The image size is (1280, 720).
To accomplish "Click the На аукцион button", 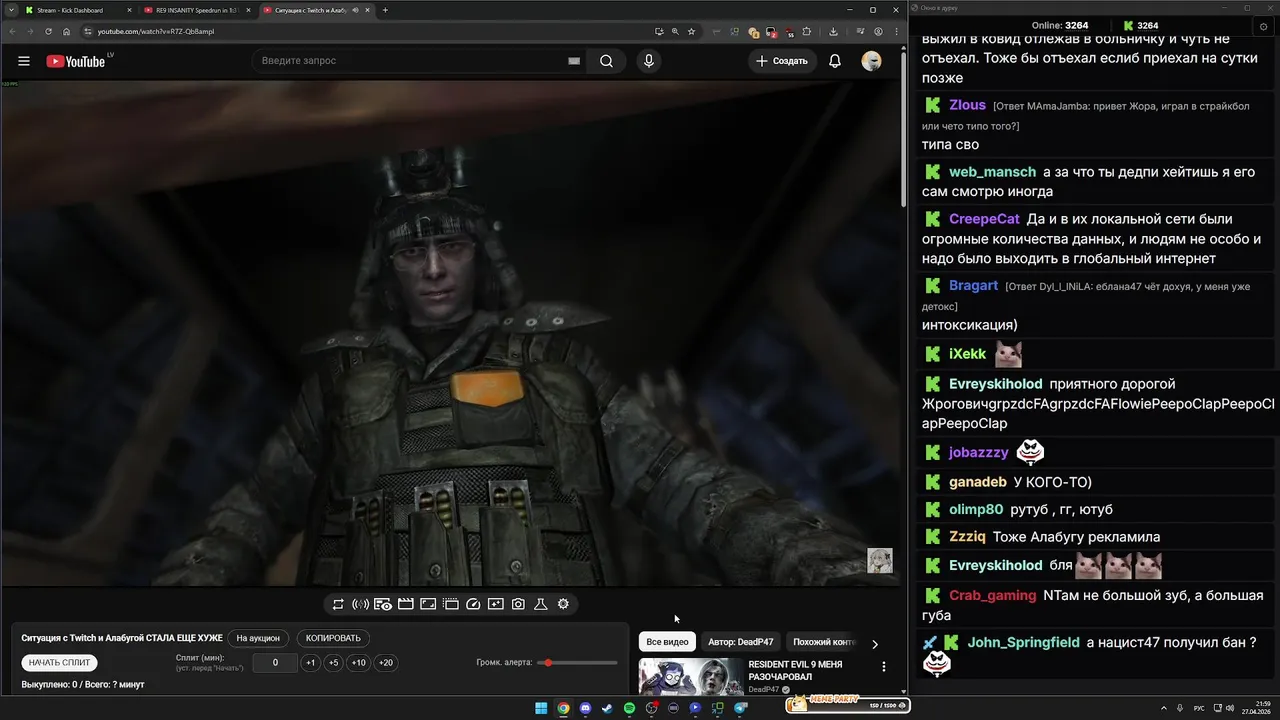I will pyautogui.click(x=258, y=638).
